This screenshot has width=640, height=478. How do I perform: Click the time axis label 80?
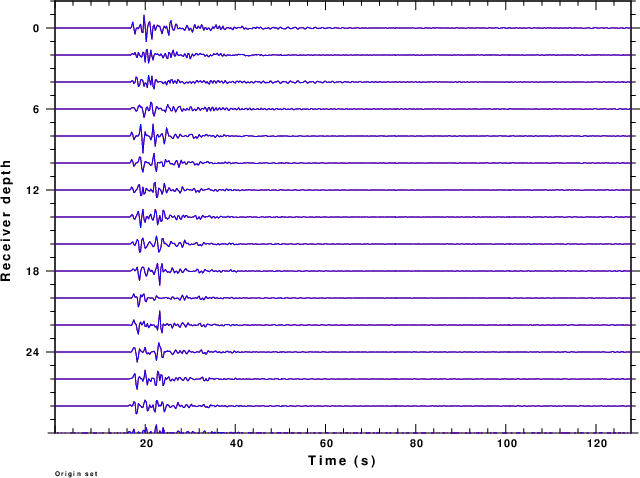coord(416,443)
